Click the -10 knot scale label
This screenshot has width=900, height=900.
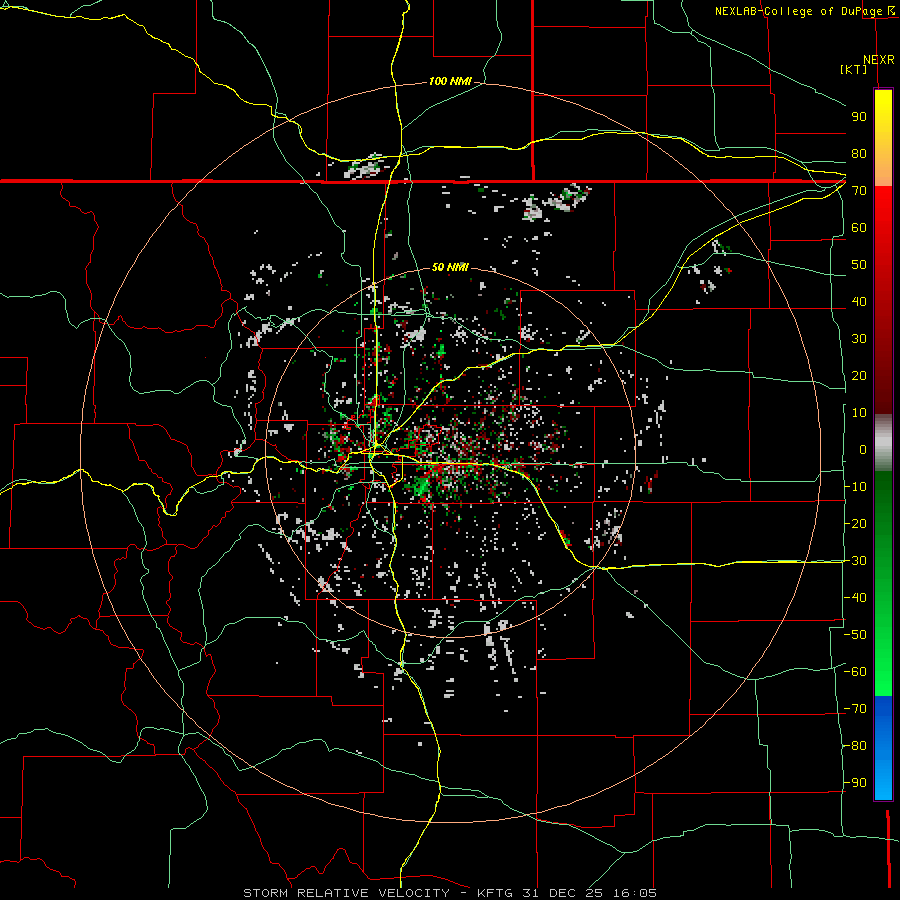click(x=855, y=487)
